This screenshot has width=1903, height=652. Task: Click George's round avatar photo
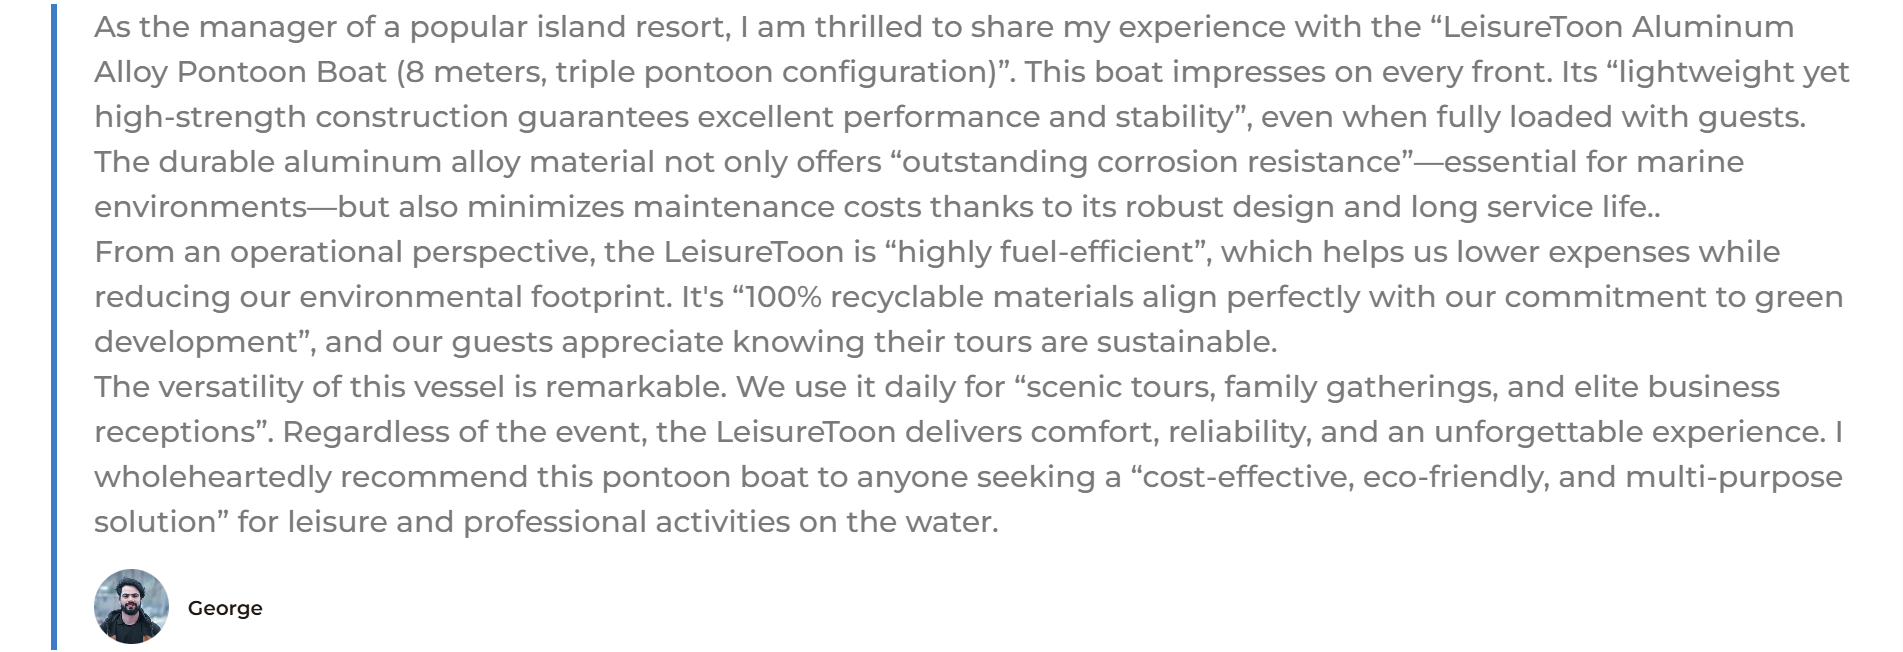(131, 606)
